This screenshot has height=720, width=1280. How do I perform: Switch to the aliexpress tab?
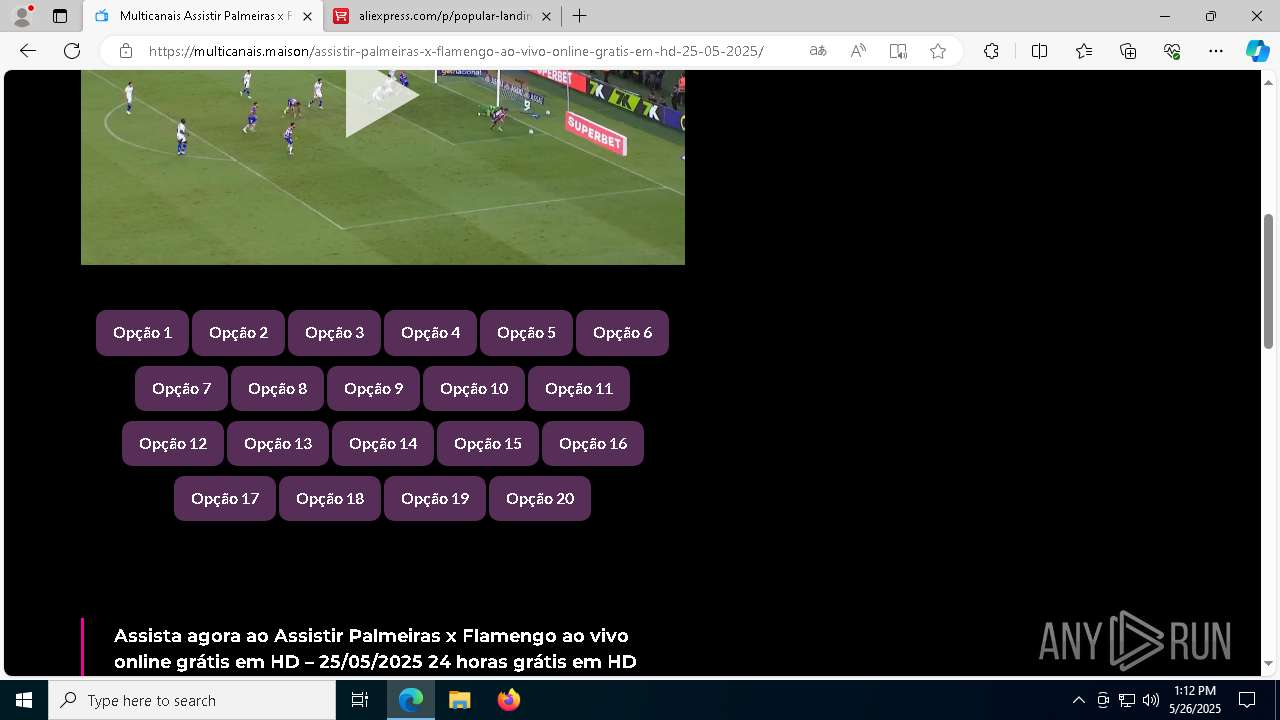(443, 16)
